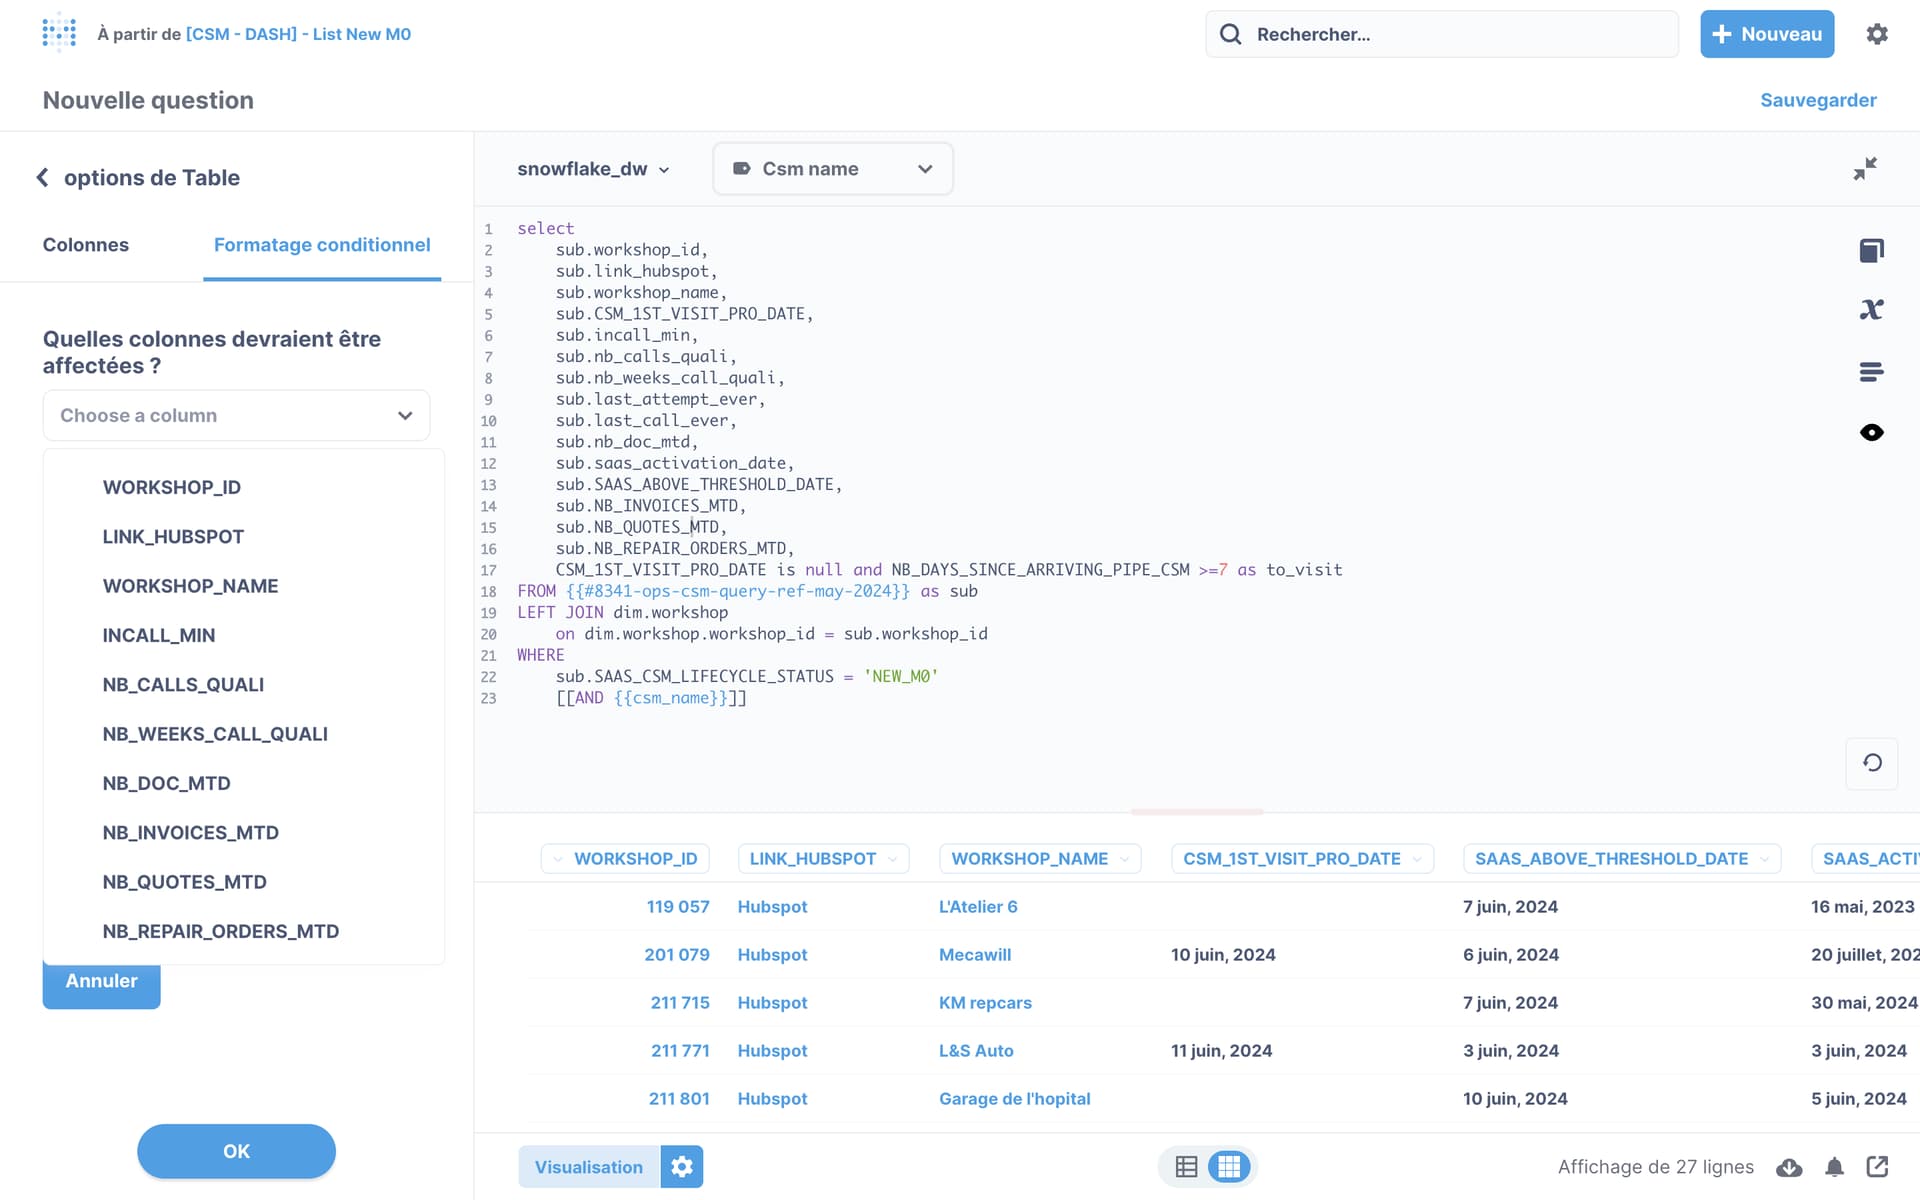This screenshot has width=1920, height=1200.
Task: Open the variables X icon
Action: pos(1871,310)
